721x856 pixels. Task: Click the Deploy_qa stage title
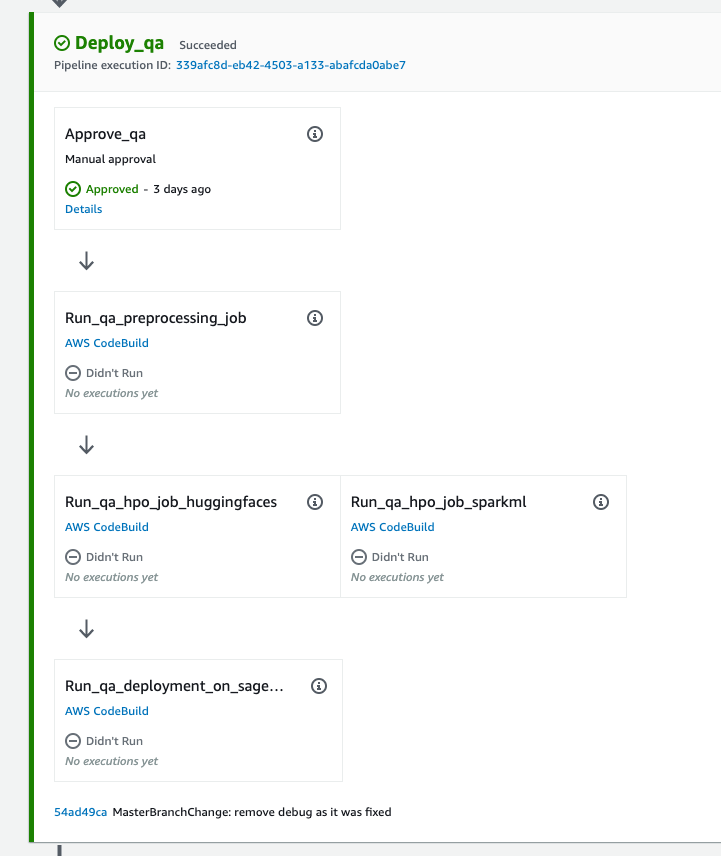click(119, 43)
